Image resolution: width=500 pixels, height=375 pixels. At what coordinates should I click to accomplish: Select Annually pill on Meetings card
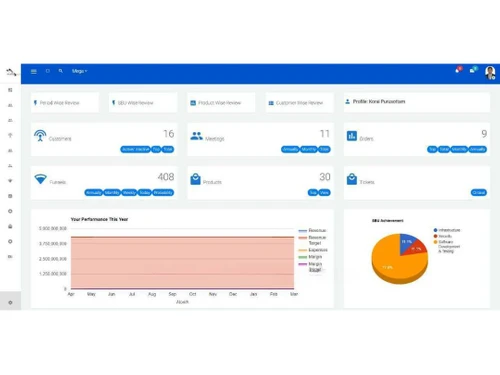pos(290,149)
